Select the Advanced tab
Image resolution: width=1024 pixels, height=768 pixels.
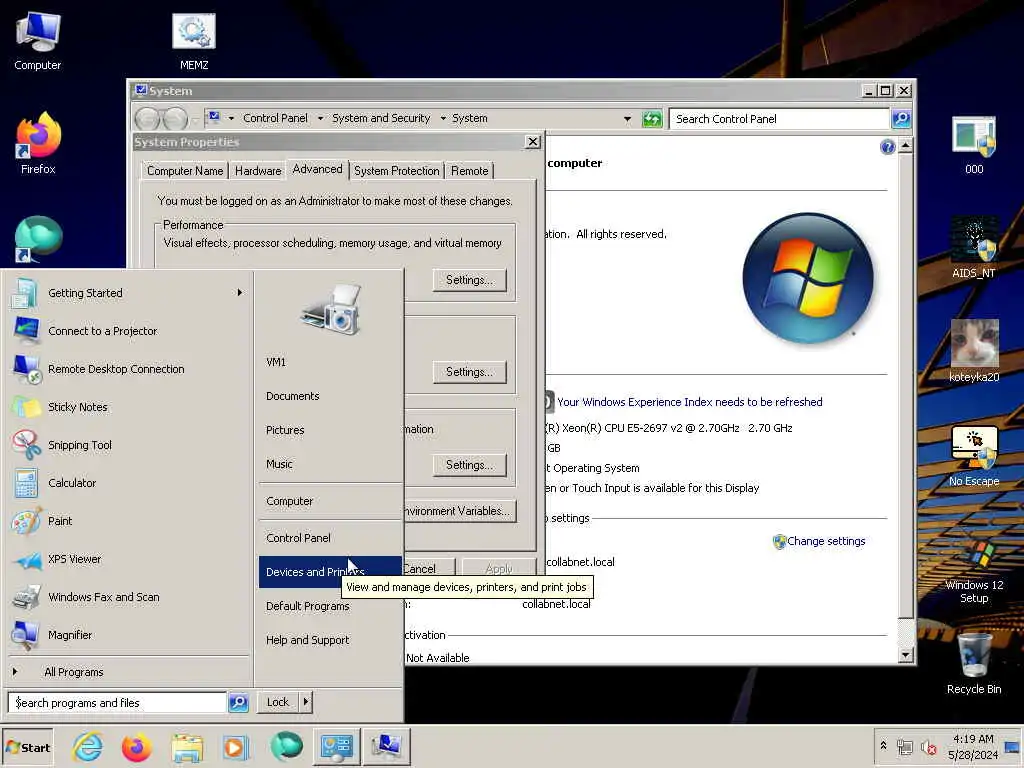(317, 169)
